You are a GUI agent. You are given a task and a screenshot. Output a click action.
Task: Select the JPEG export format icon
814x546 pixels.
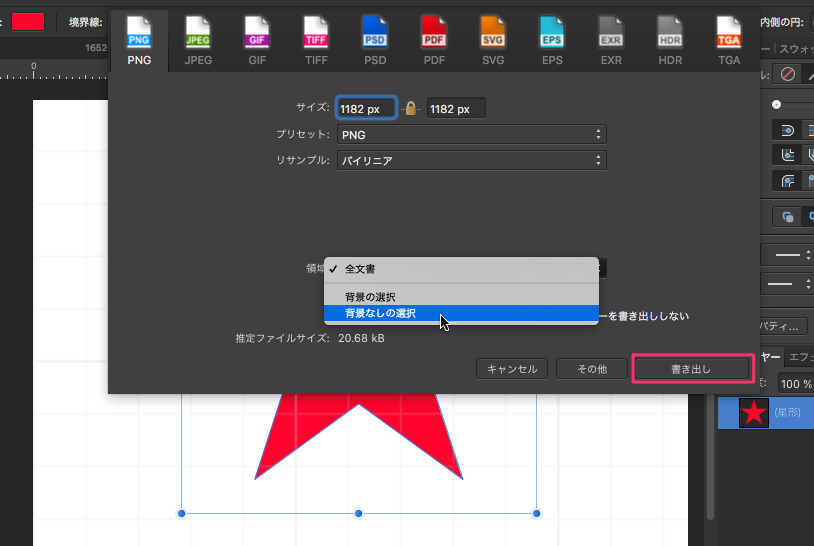coord(198,41)
